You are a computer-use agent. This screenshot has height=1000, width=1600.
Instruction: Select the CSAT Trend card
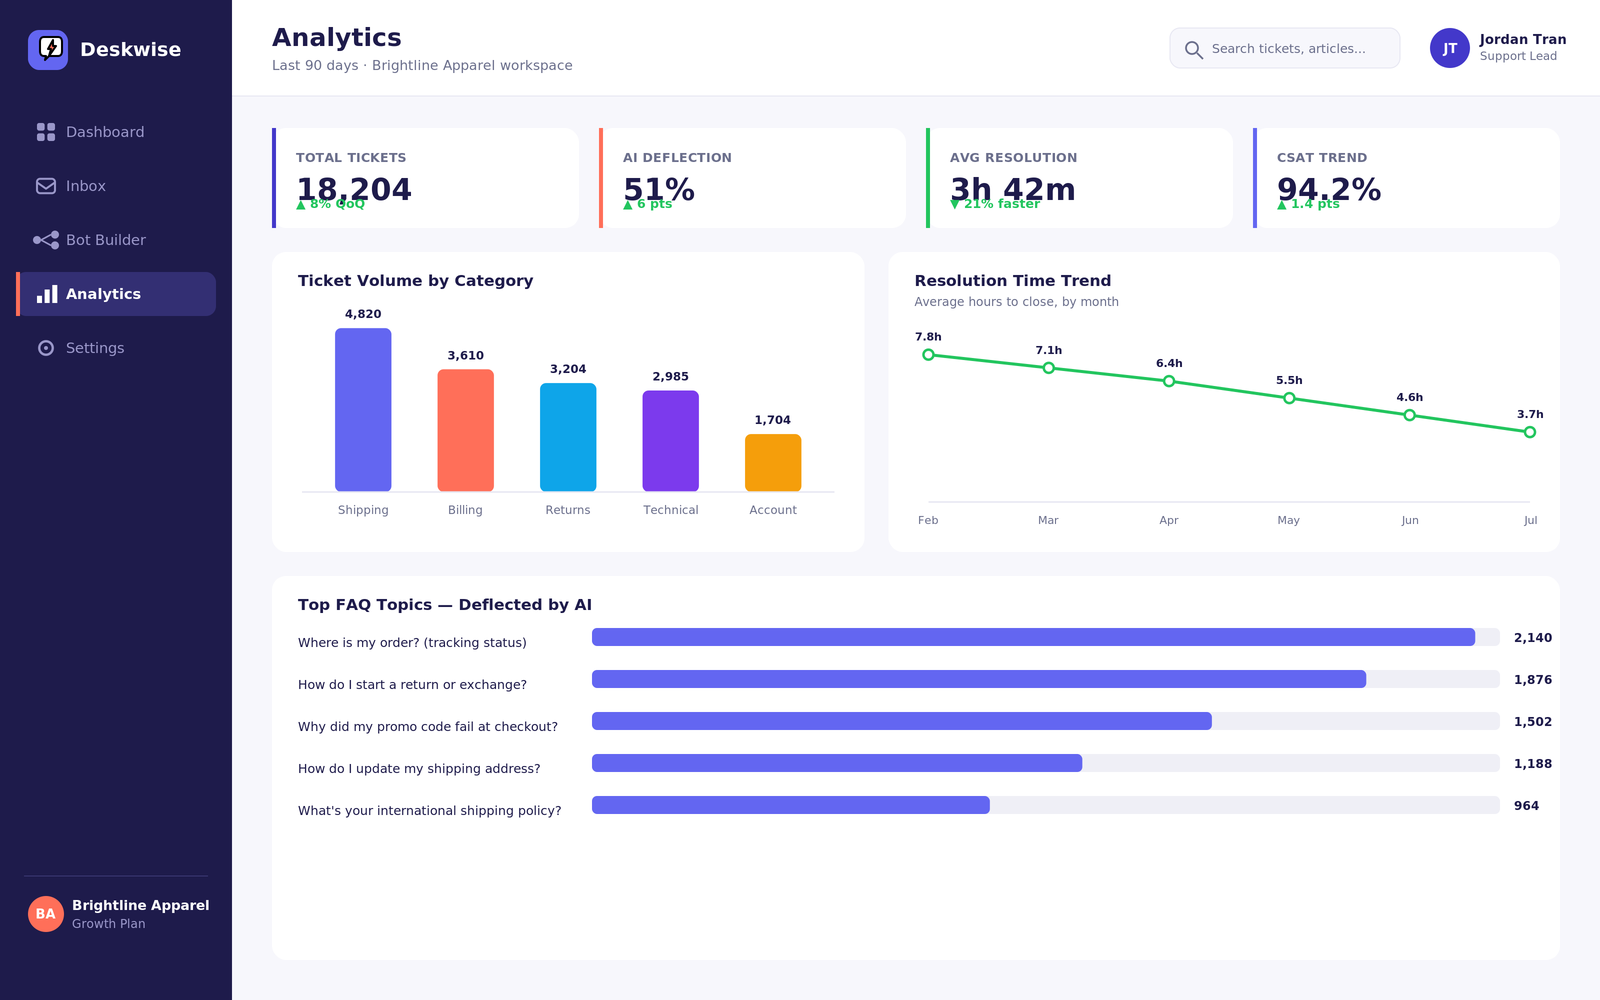pos(1406,178)
